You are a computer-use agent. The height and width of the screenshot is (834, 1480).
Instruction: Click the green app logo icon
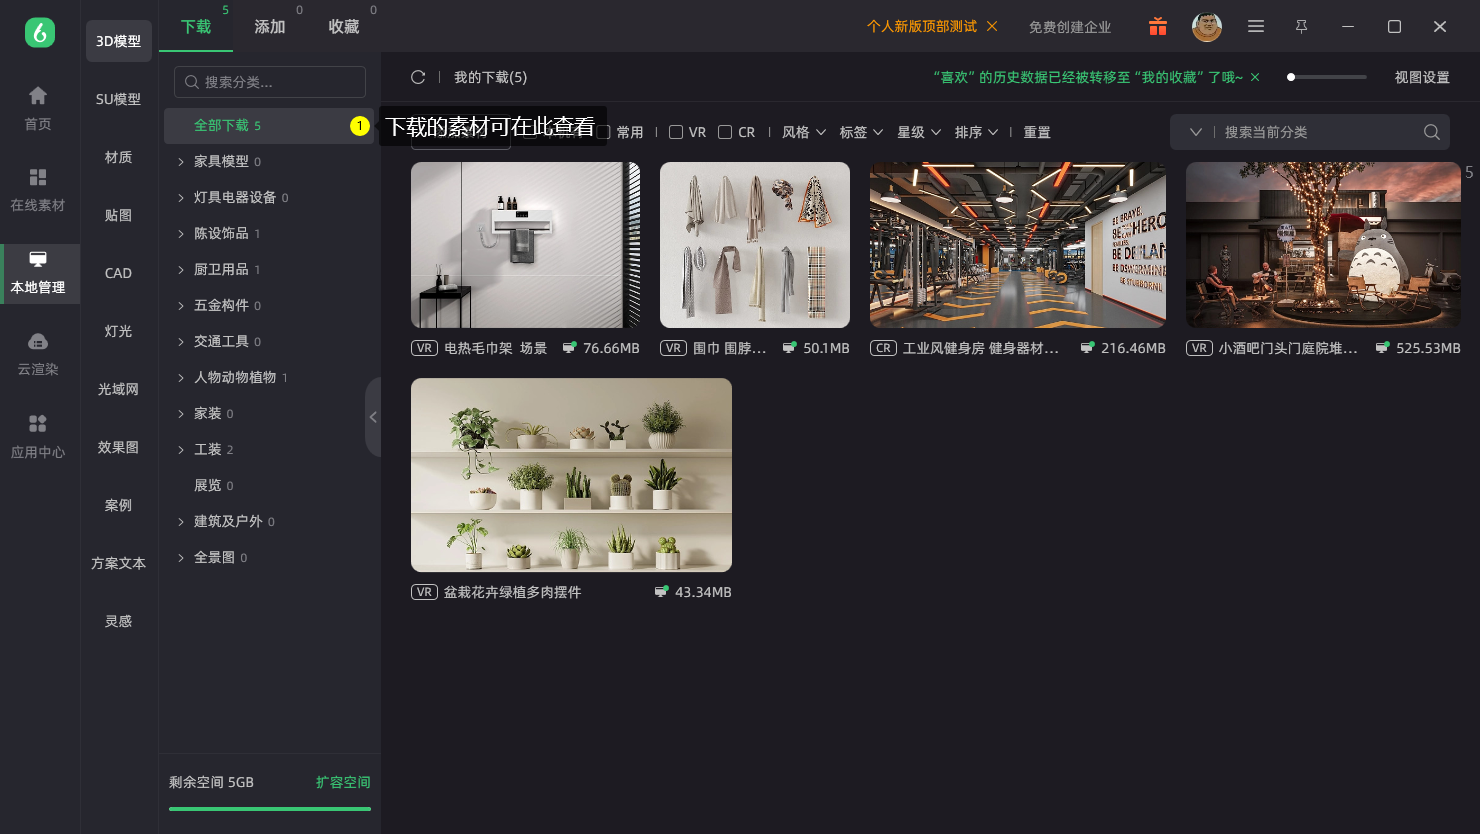[x=40, y=32]
